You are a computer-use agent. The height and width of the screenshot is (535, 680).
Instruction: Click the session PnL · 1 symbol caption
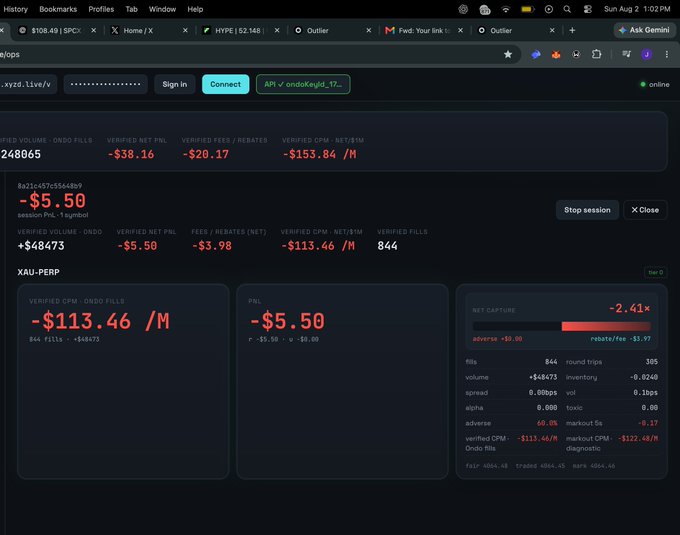point(53,215)
